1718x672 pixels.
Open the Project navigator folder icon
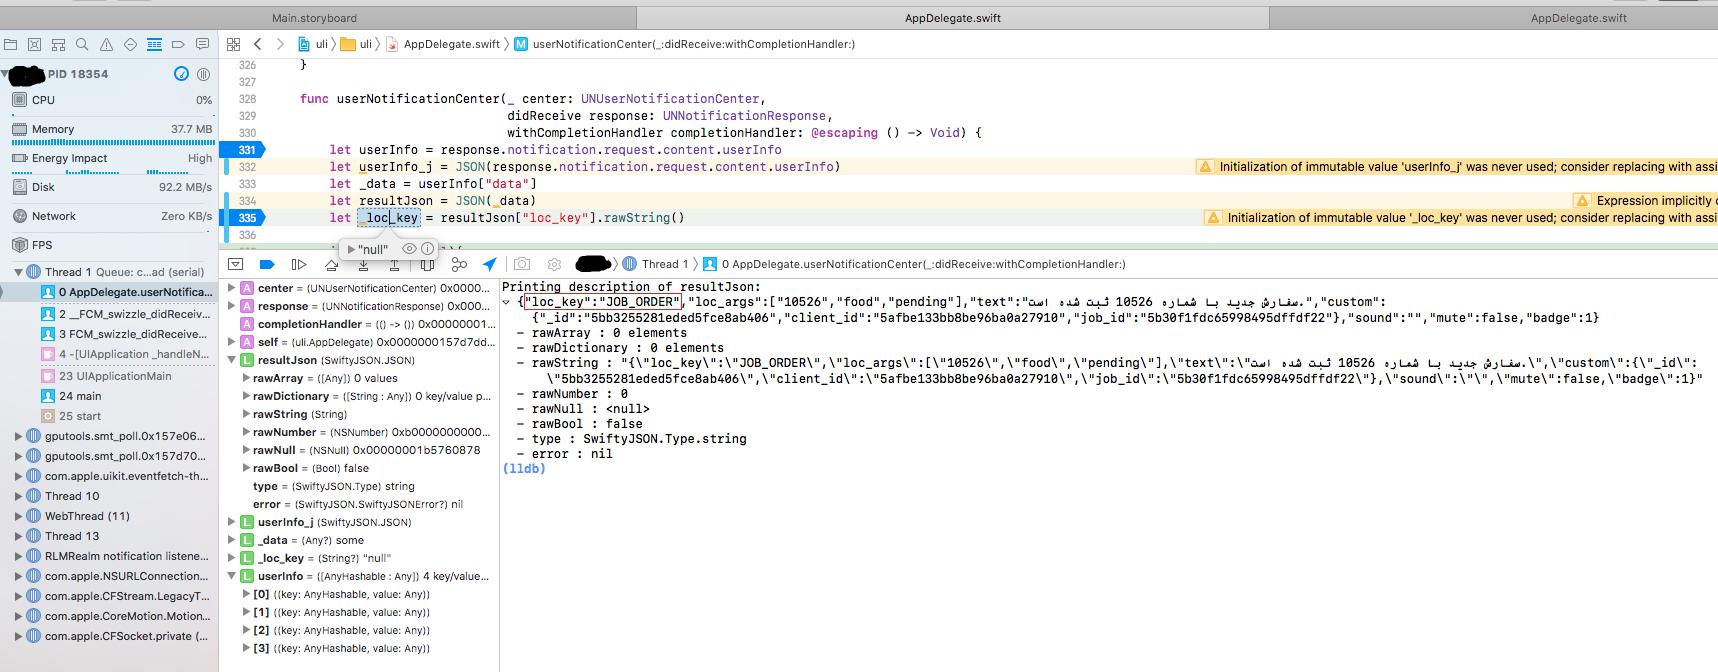[x=10, y=44]
